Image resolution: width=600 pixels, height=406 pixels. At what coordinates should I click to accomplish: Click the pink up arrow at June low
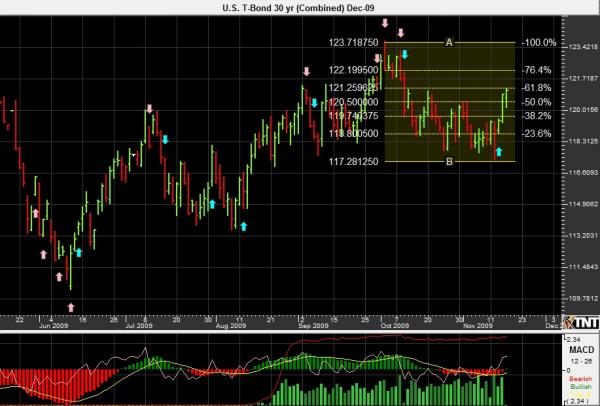tap(70, 305)
